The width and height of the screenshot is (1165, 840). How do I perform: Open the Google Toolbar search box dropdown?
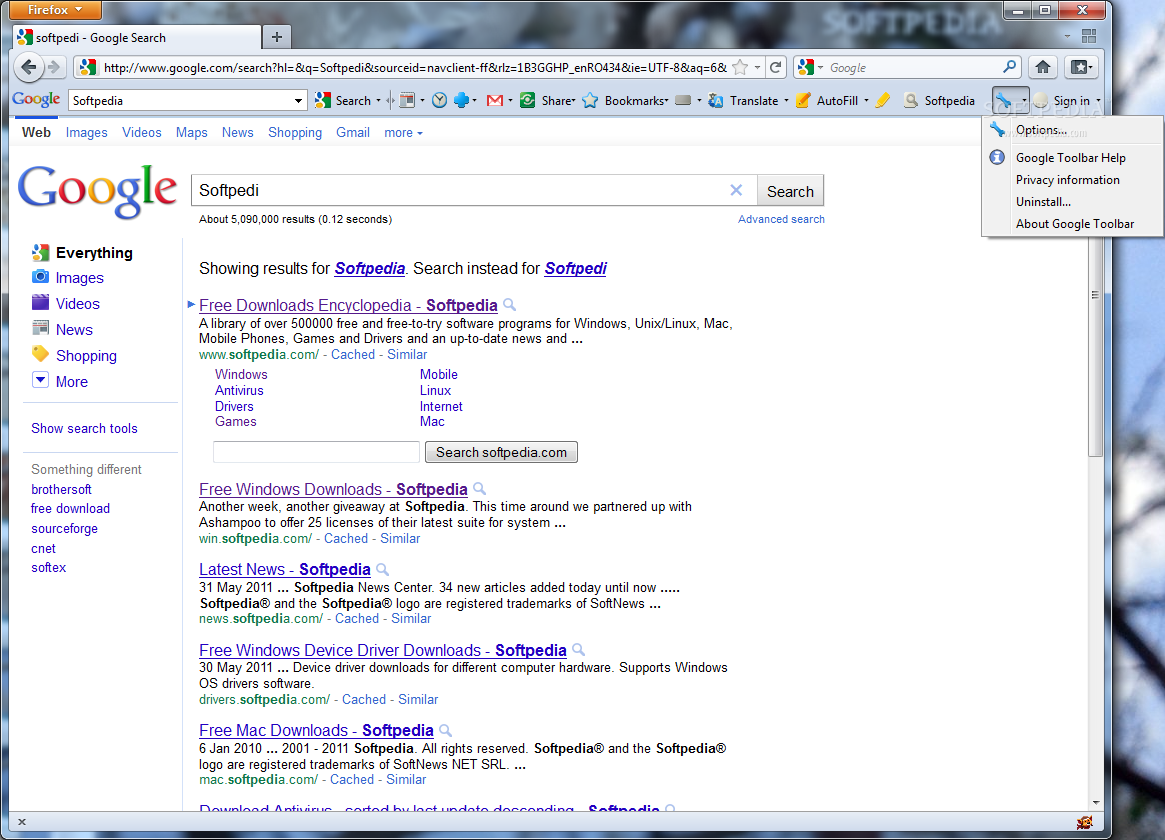pos(298,100)
